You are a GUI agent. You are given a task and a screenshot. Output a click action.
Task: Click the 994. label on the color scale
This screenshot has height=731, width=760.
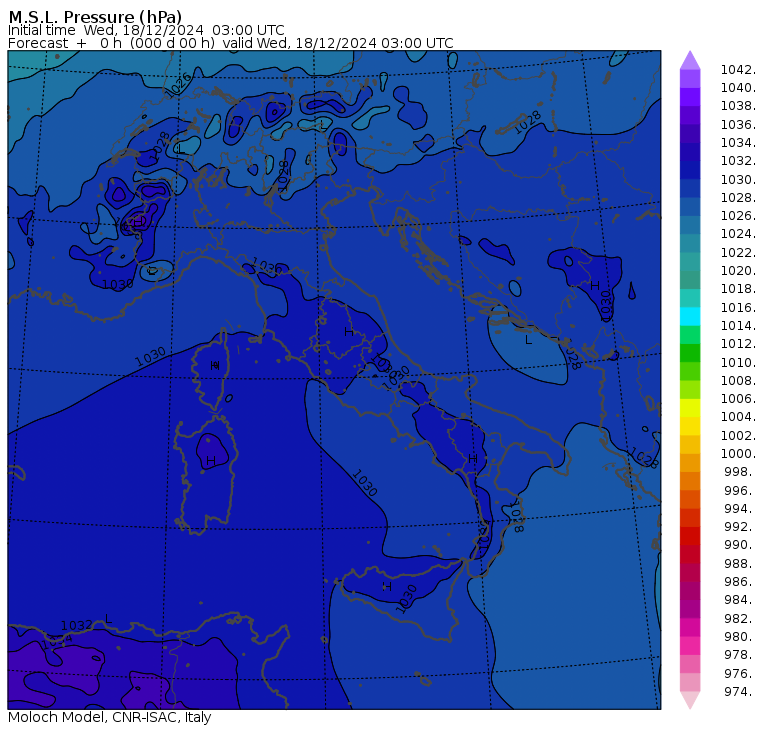[740, 509]
